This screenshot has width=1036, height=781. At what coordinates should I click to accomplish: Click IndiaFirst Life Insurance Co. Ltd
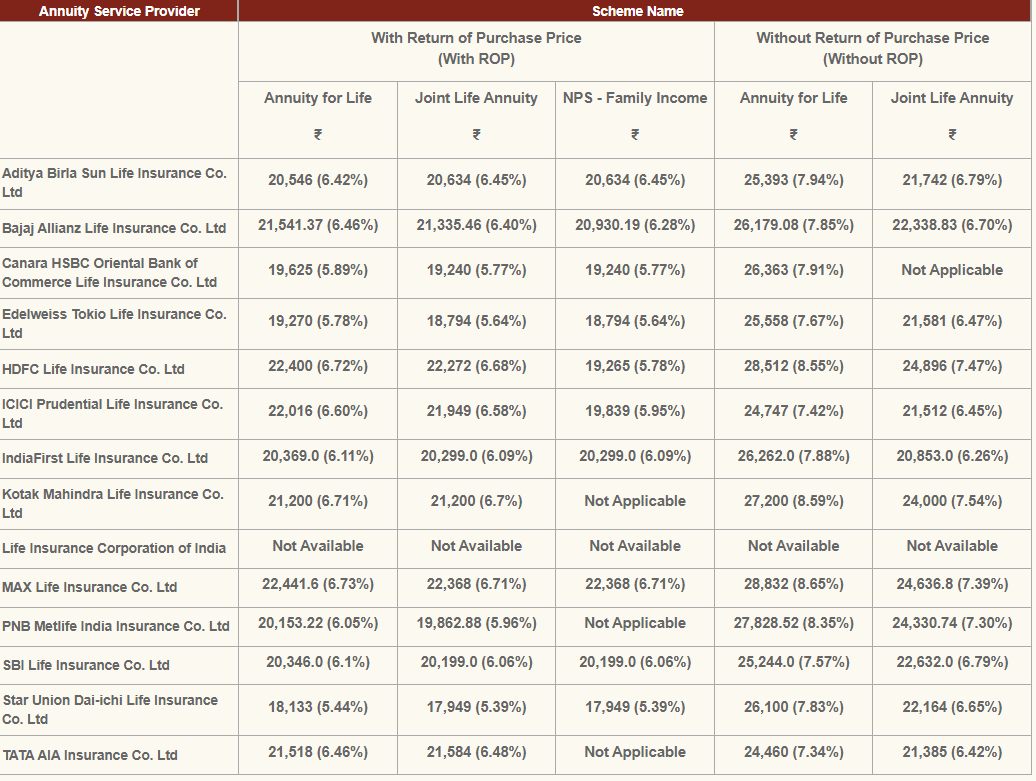105,458
